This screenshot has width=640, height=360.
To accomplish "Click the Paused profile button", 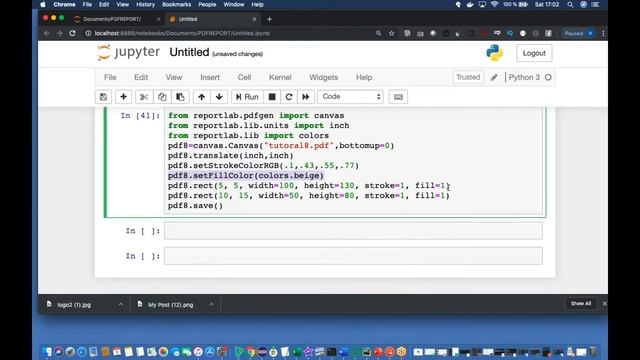I will (578, 33).
